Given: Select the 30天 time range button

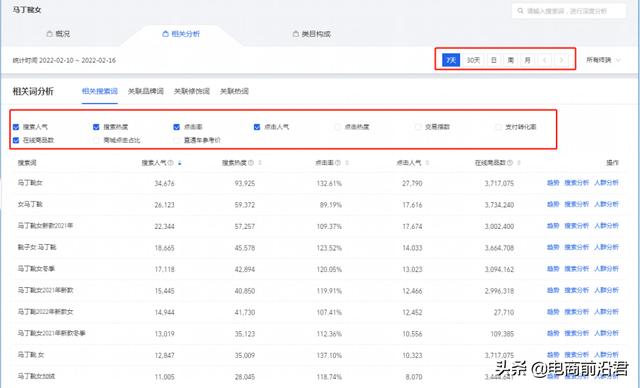Looking at the screenshot, I should click(x=473, y=60).
